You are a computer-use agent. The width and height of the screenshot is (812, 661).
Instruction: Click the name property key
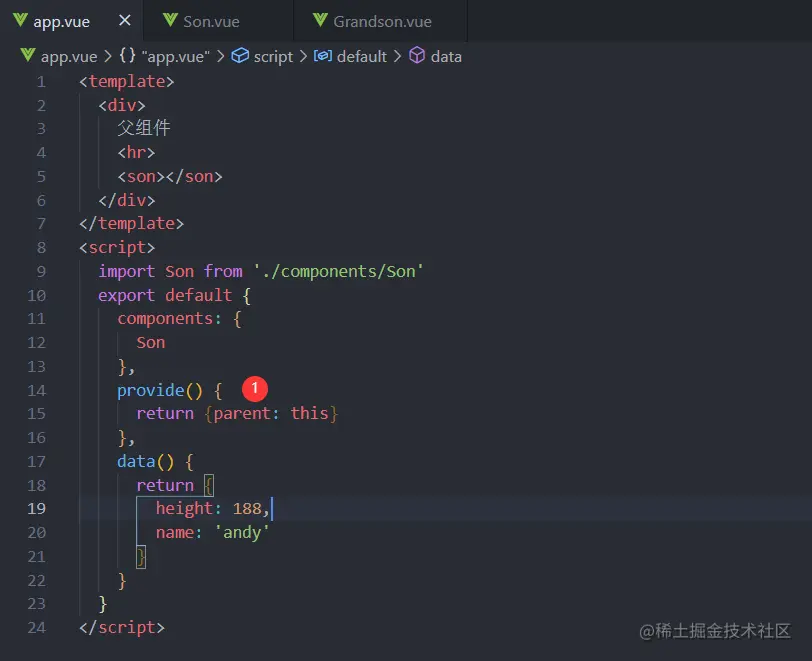(175, 533)
